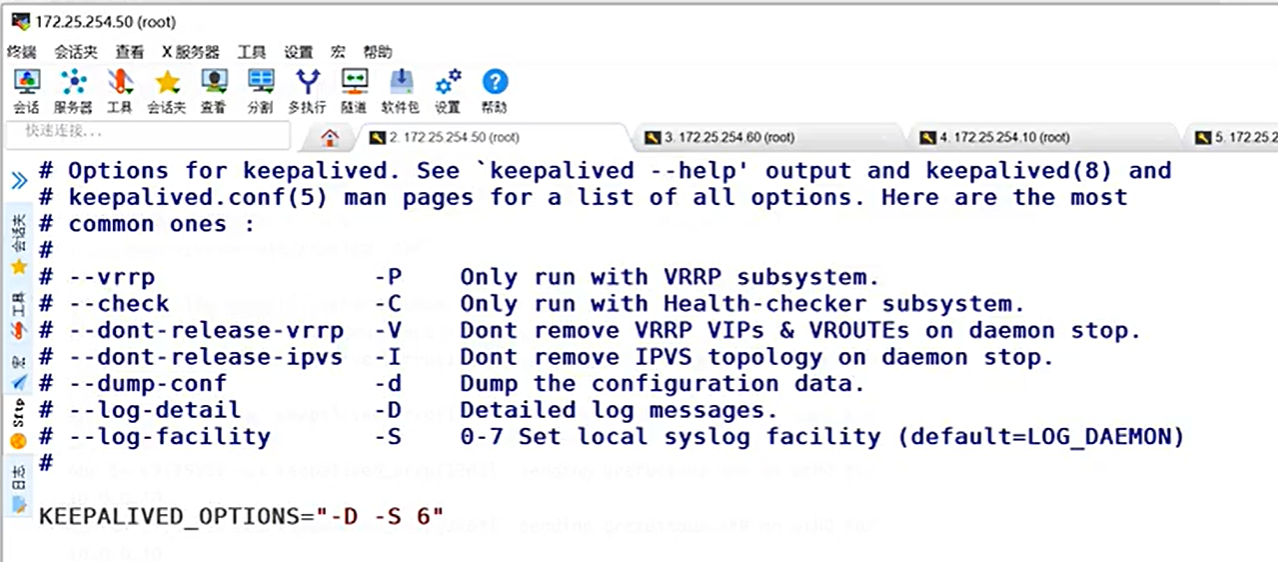Click the 查看 (View) toolbar icon
Screen dimensions: 1278x562
click(213, 91)
